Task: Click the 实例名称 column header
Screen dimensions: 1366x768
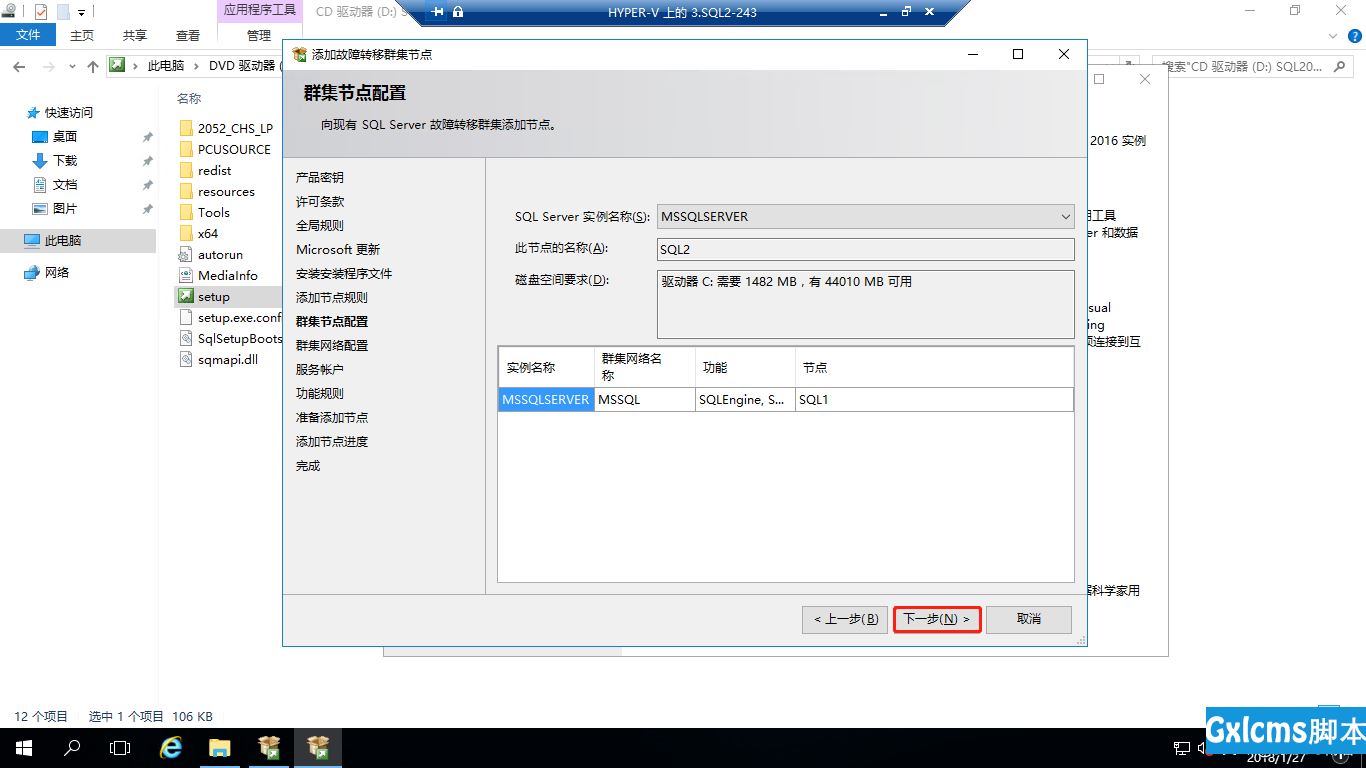Action: pos(546,367)
